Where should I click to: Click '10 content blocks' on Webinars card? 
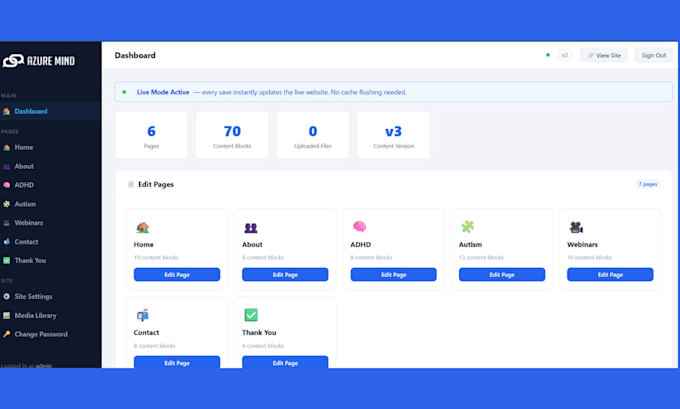point(589,258)
